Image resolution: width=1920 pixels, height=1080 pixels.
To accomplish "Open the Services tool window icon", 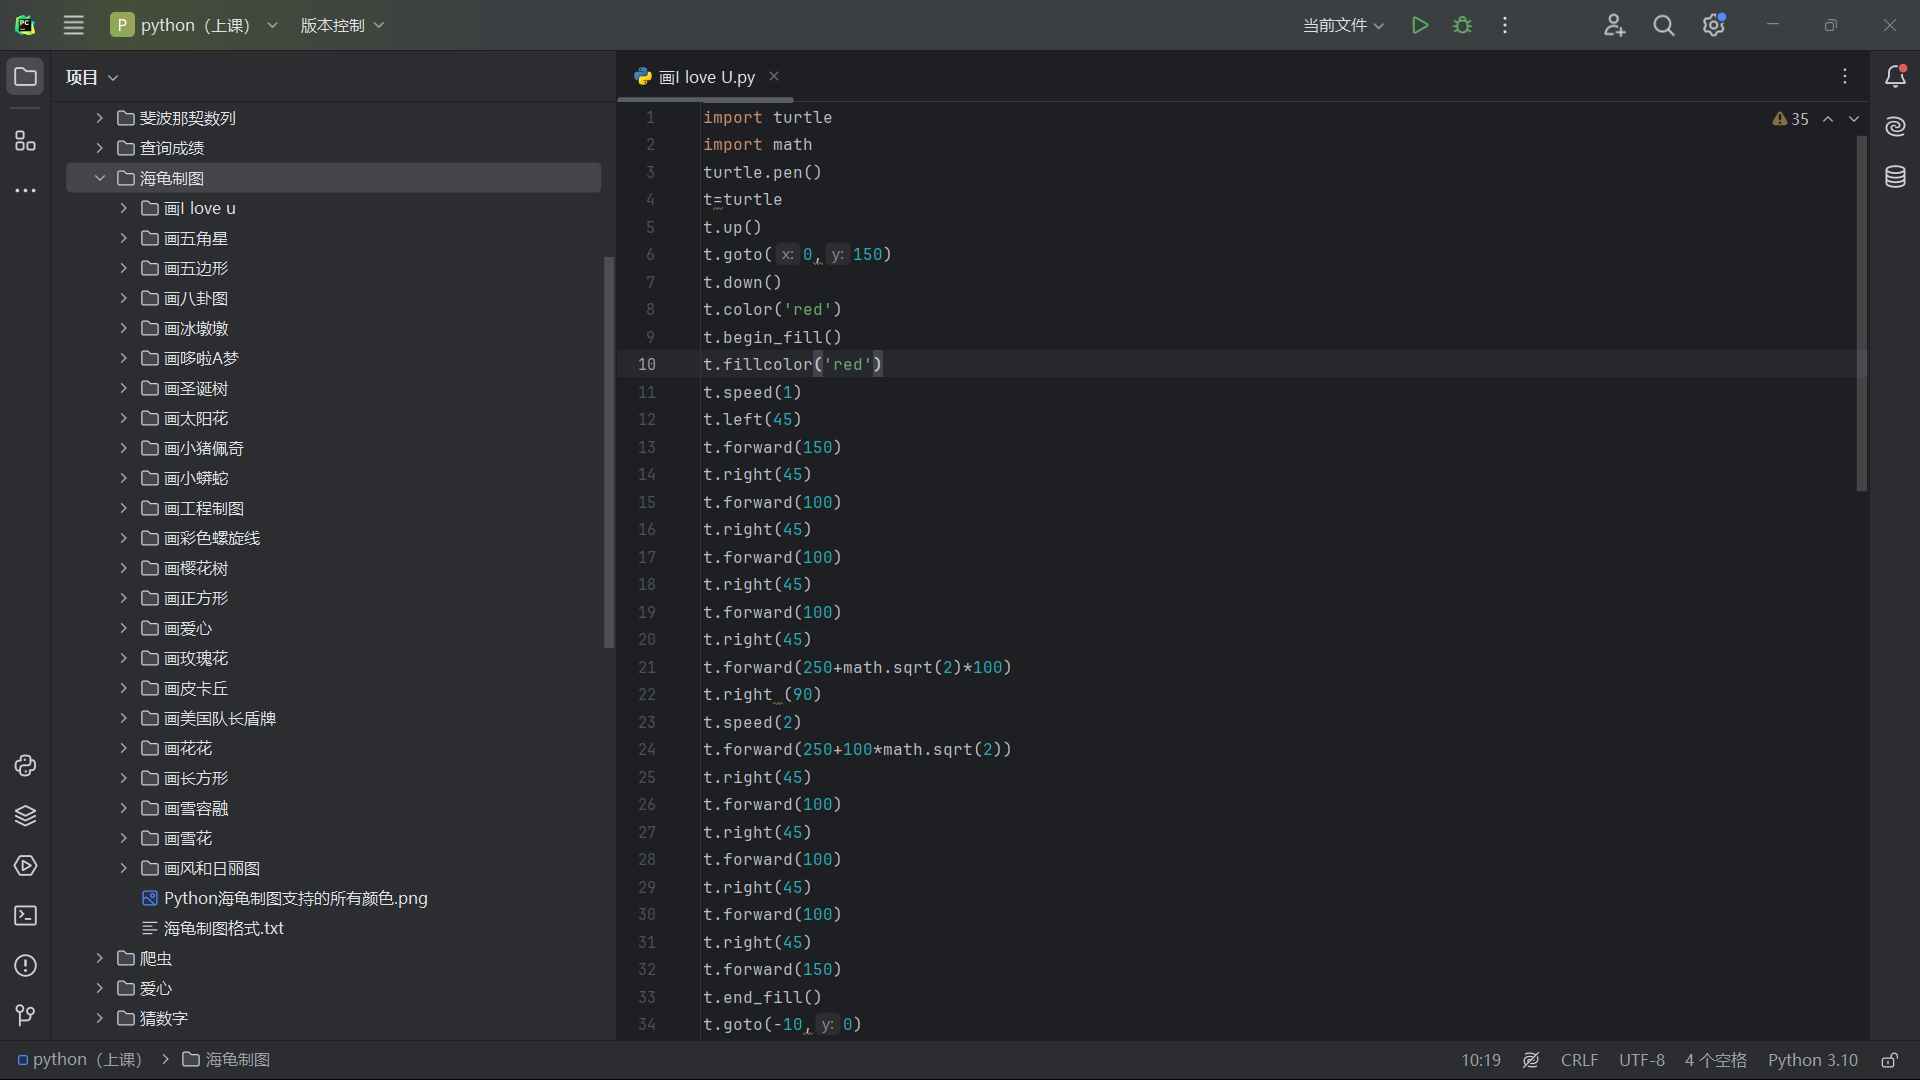I will [x=25, y=866].
